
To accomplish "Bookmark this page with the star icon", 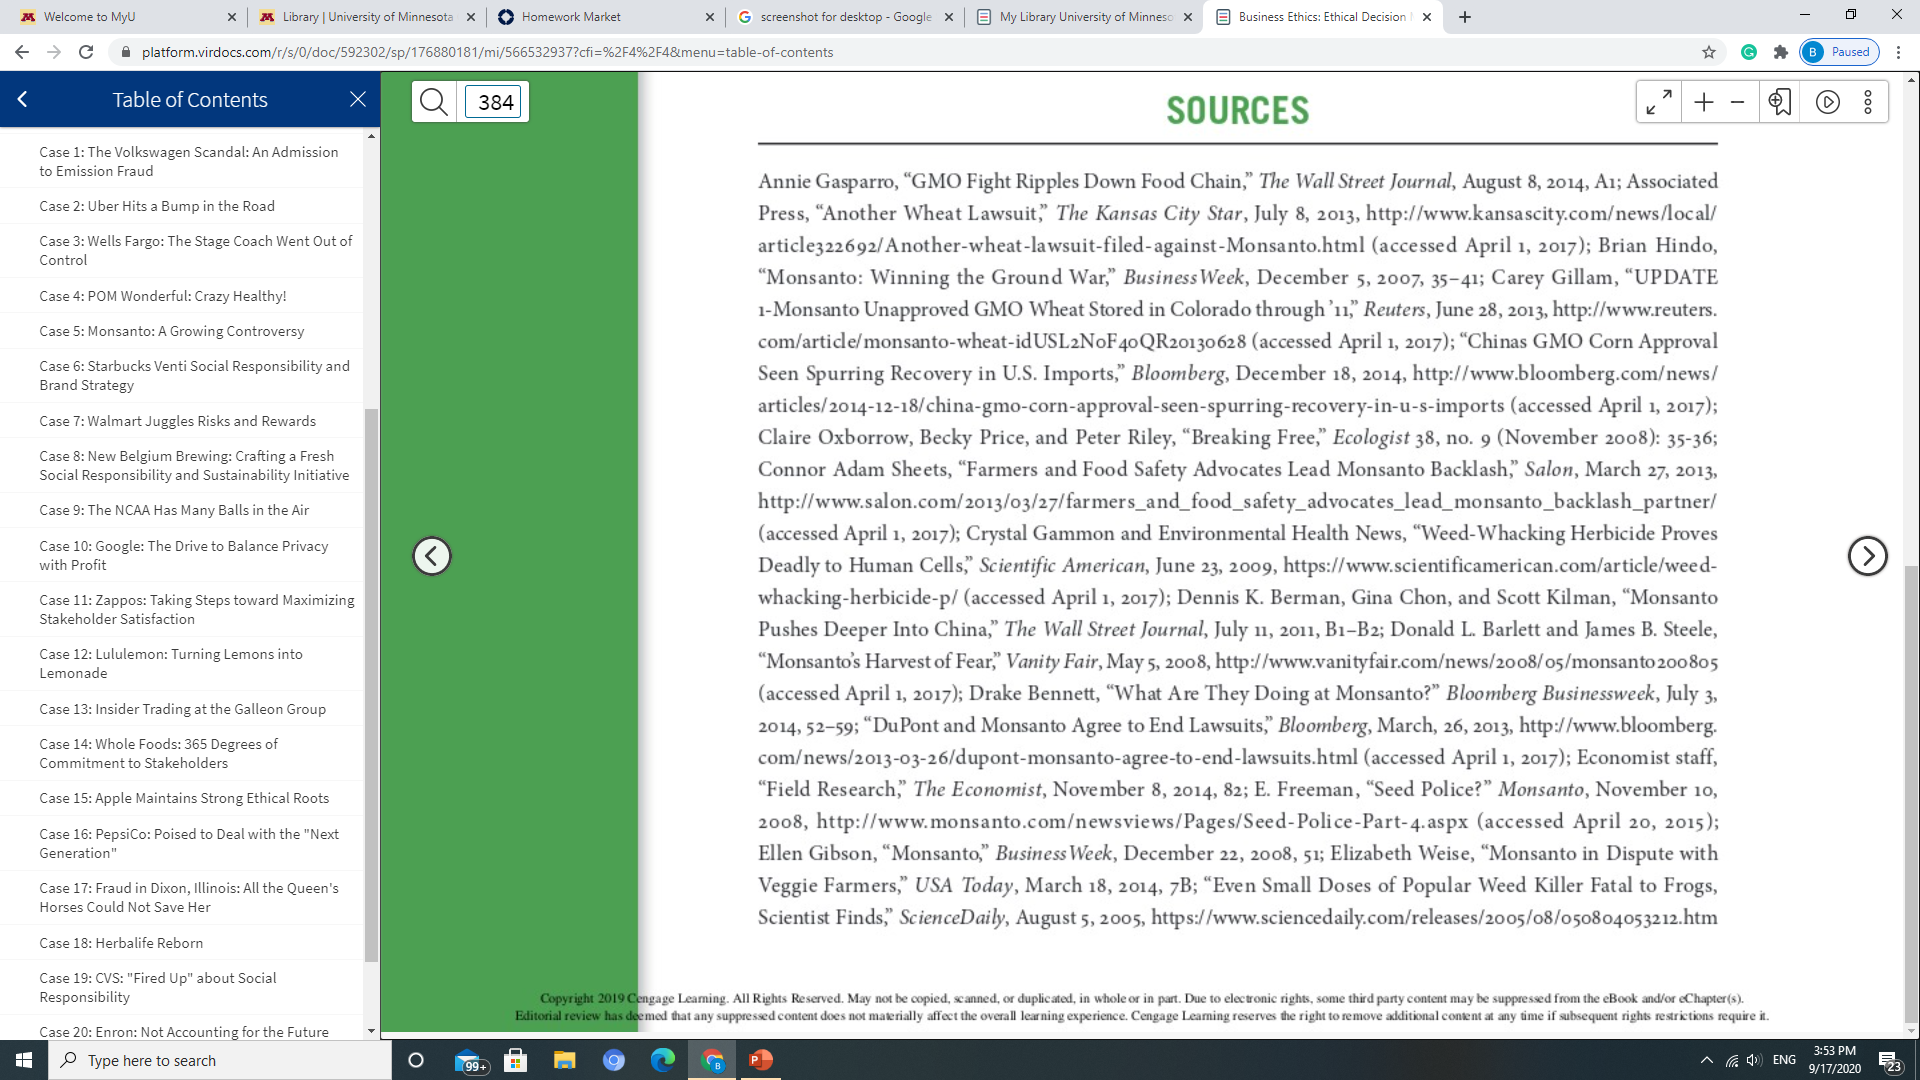I will [x=1709, y=52].
